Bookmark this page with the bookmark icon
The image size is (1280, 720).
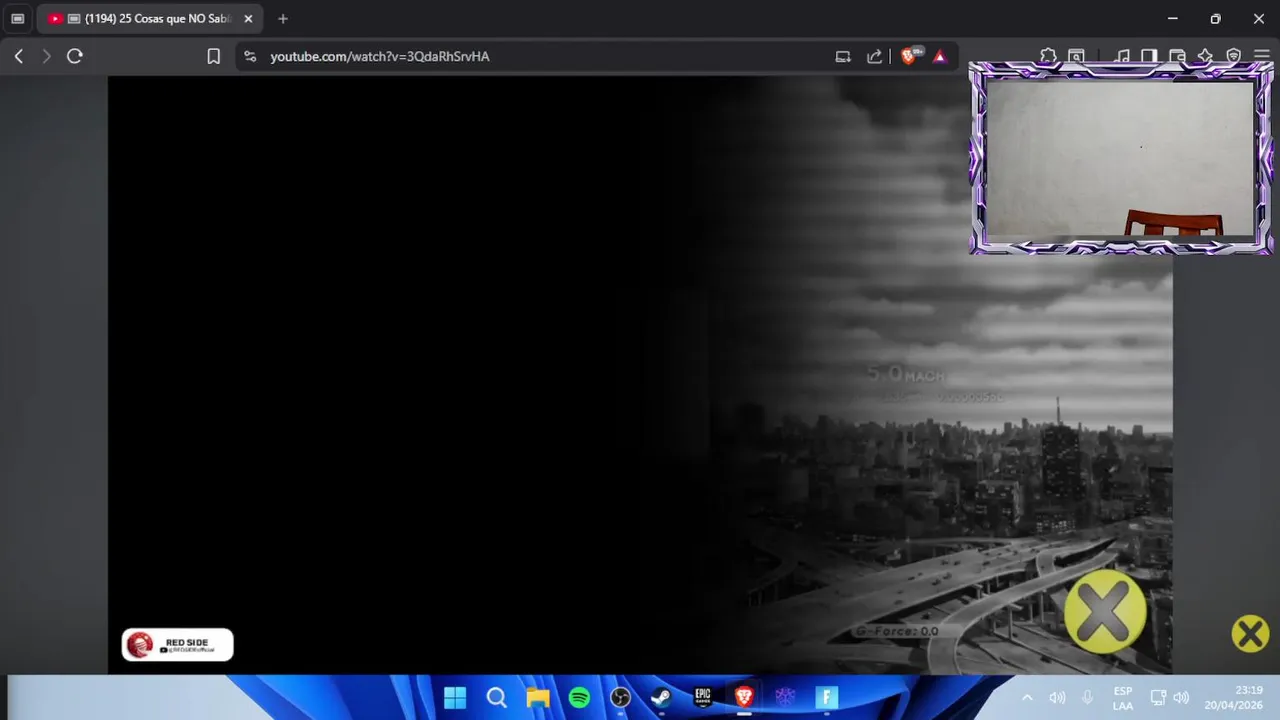[x=213, y=57]
